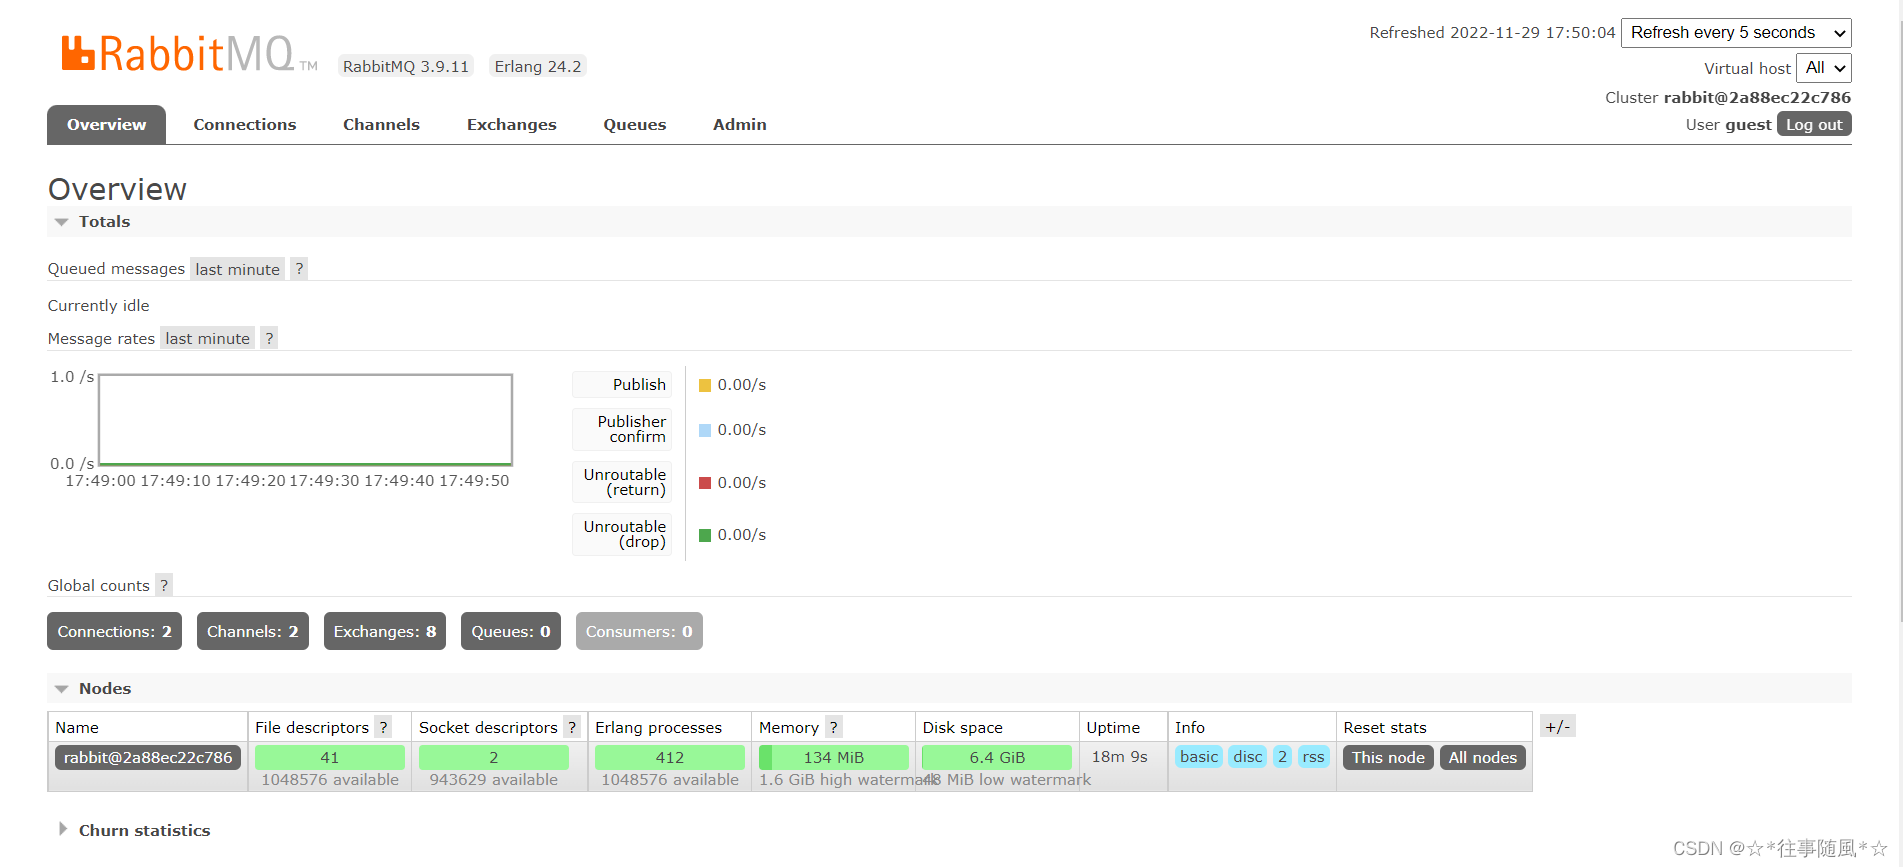Click the RabbitMQ 3.9.11 version label

coord(406,67)
